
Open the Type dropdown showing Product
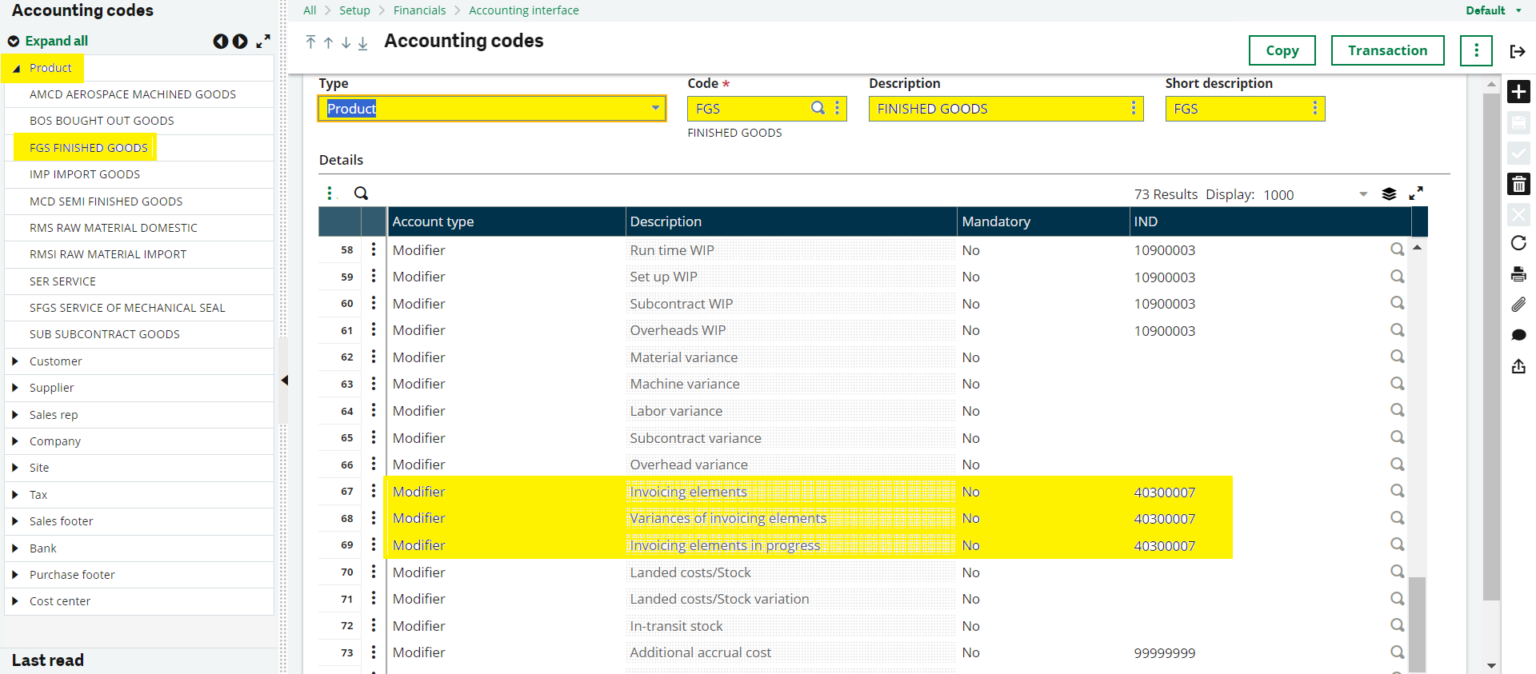click(655, 108)
